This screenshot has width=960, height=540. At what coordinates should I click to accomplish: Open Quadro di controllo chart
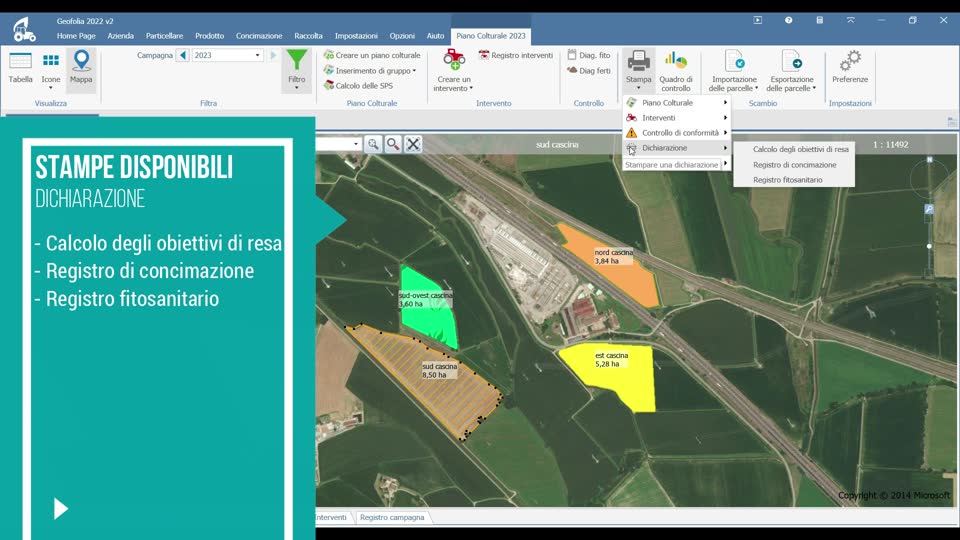(676, 70)
